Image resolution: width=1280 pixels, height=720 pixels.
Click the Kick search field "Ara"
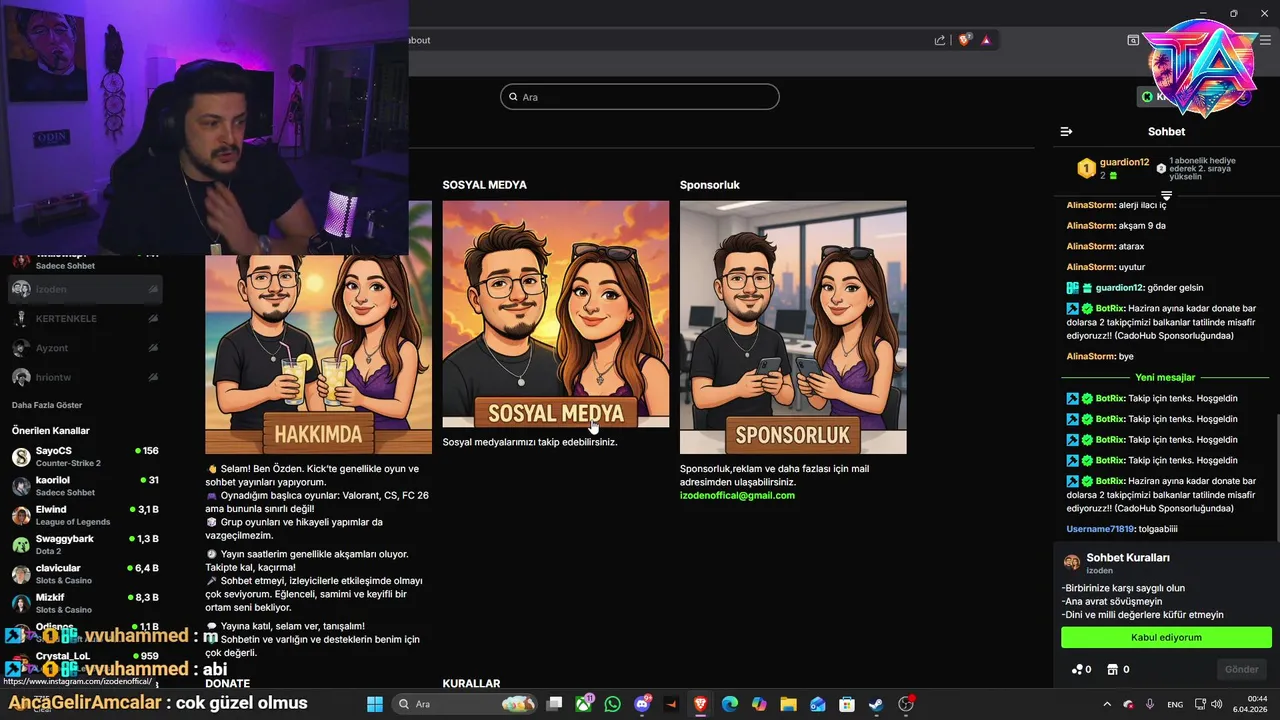[640, 97]
